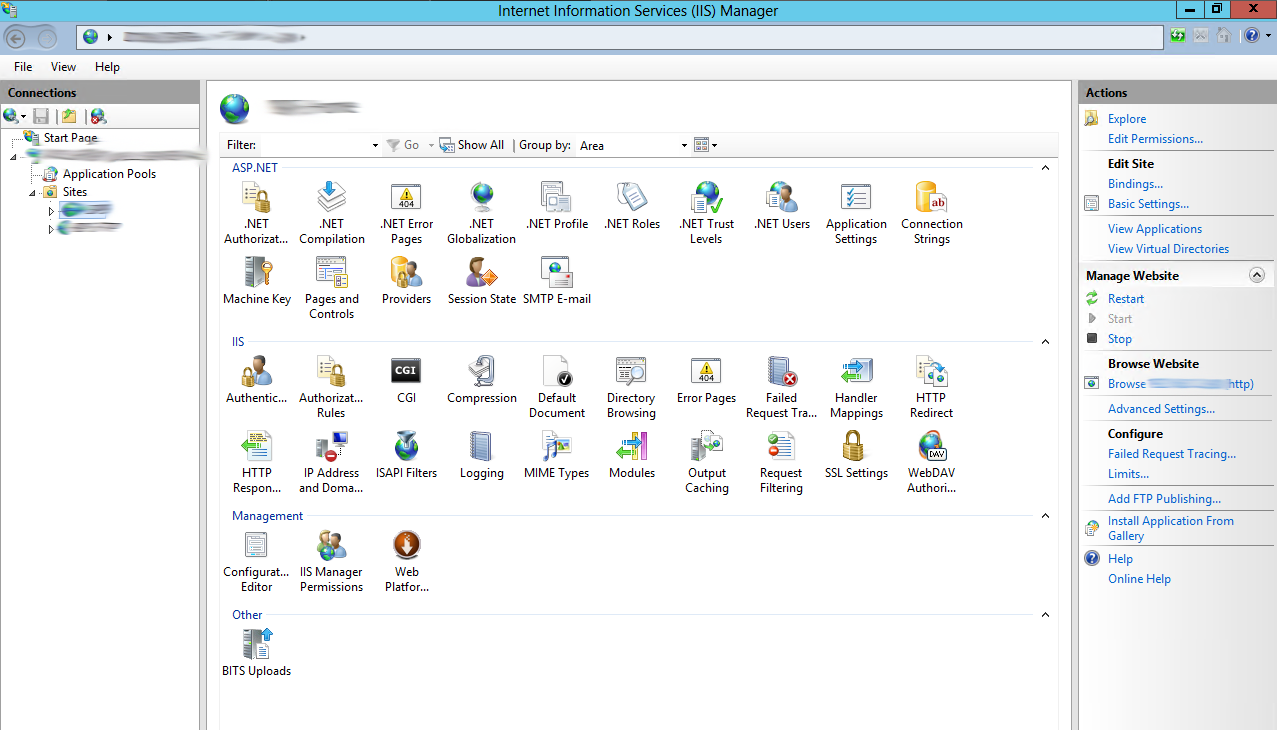This screenshot has width=1277, height=730.
Task: Open the .NET Profile feature
Action: click(556, 206)
